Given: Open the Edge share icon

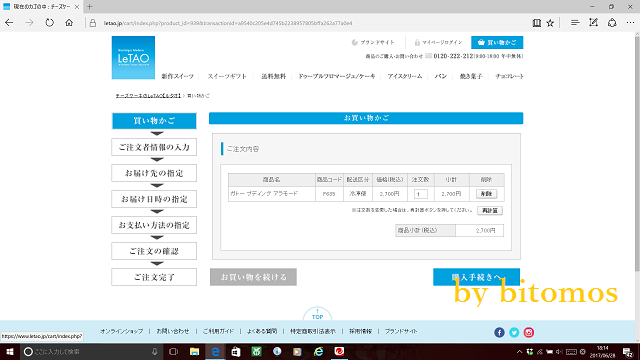Looking at the screenshot, I should coord(612,23).
